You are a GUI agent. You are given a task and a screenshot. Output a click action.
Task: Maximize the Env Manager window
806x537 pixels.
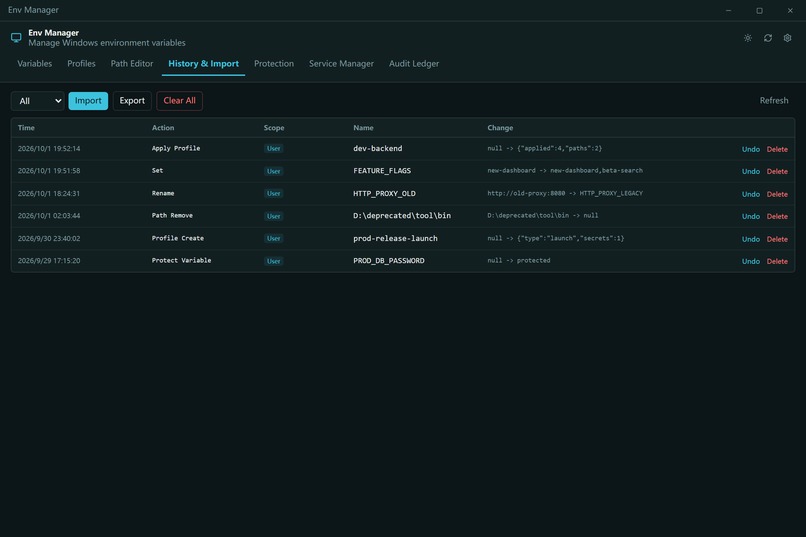[759, 10]
